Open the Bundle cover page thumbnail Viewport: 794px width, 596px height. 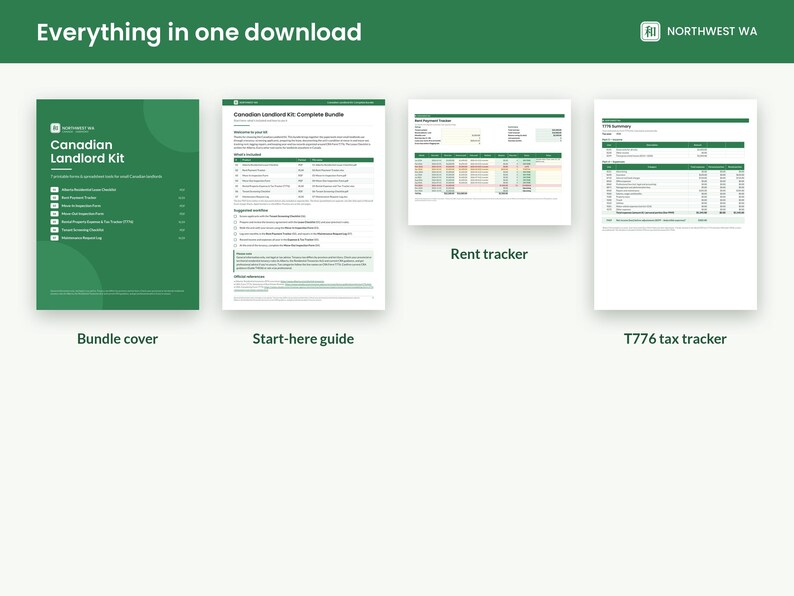(x=117, y=205)
